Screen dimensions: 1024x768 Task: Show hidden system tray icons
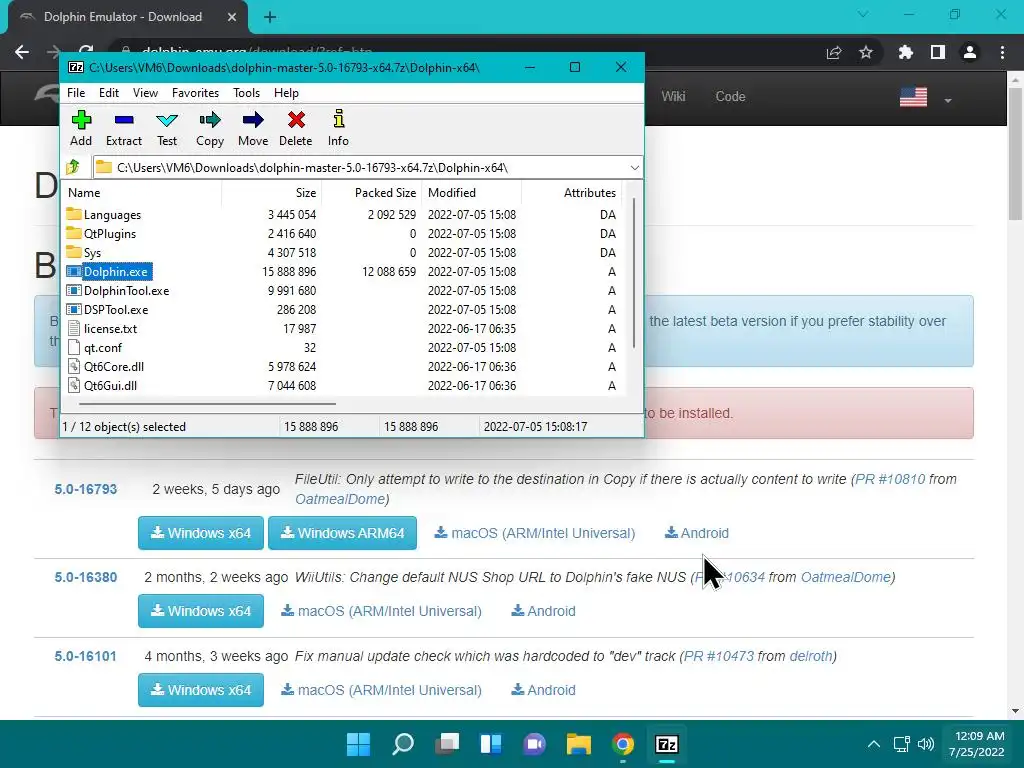[x=874, y=744]
